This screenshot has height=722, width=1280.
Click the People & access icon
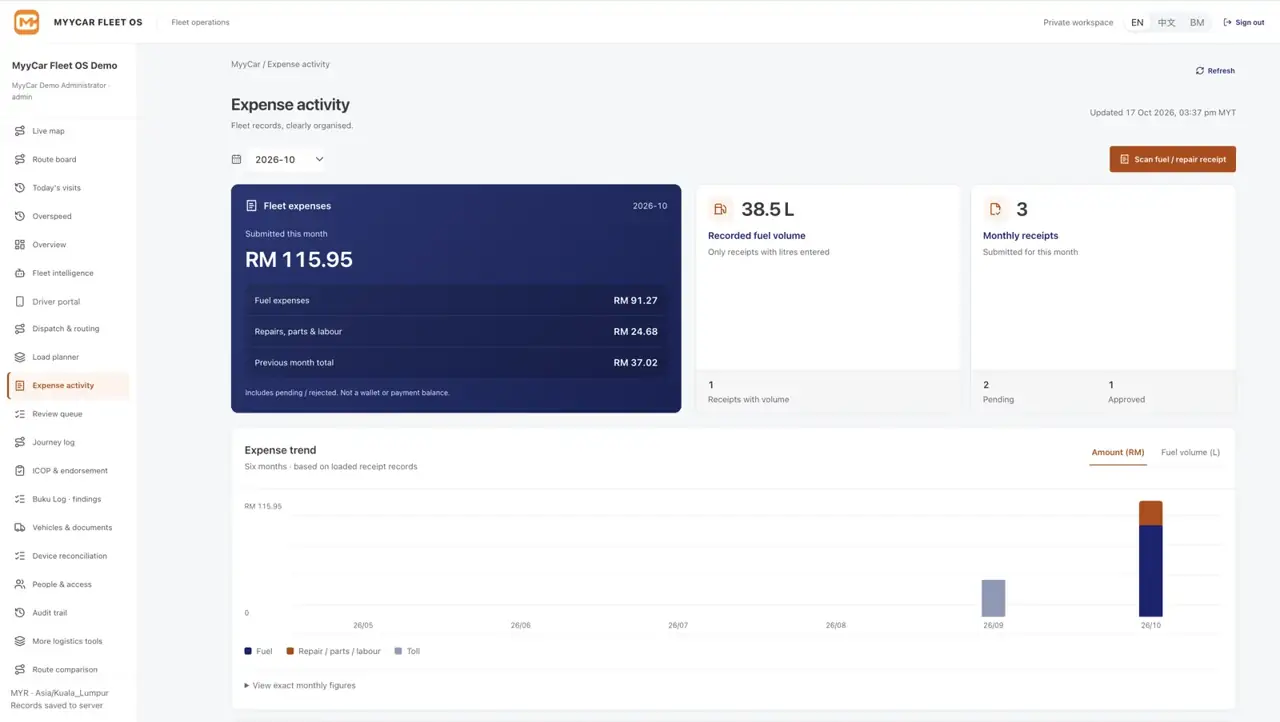tap(20, 584)
